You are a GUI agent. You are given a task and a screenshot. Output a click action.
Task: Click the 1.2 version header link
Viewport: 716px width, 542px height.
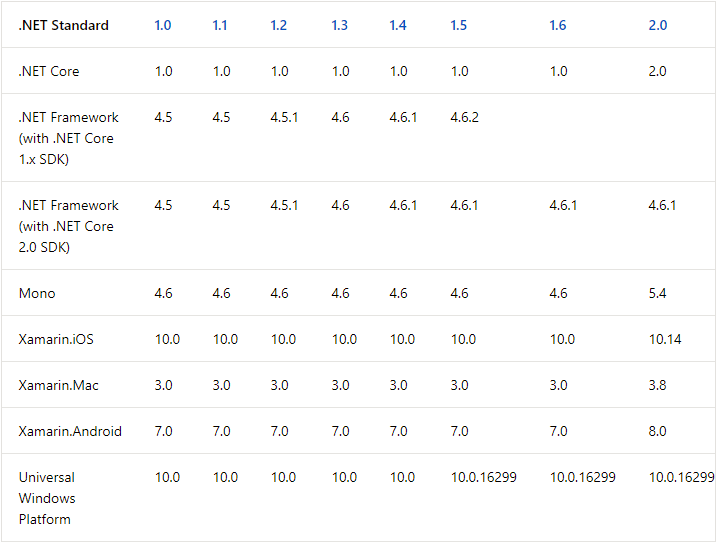pyautogui.click(x=278, y=25)
